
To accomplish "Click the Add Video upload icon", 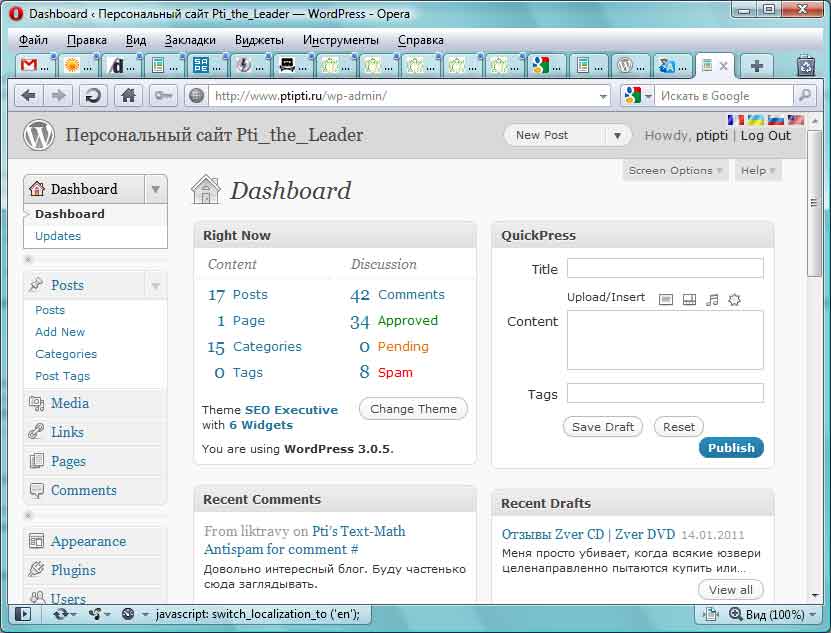I will [x=689, y=300].
